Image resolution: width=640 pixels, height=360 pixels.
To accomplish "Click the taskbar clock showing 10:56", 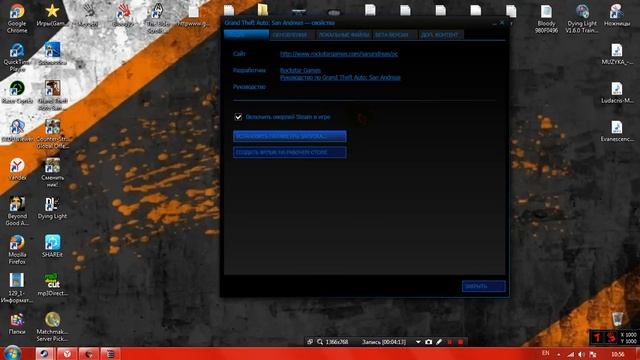I will (618, 354).
